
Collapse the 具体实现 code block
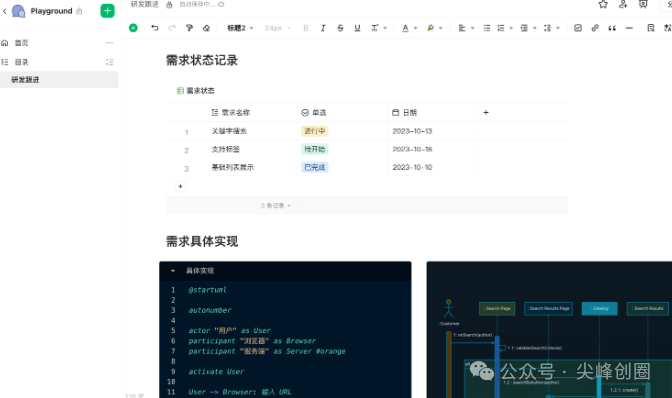click(x=173, y=271)
